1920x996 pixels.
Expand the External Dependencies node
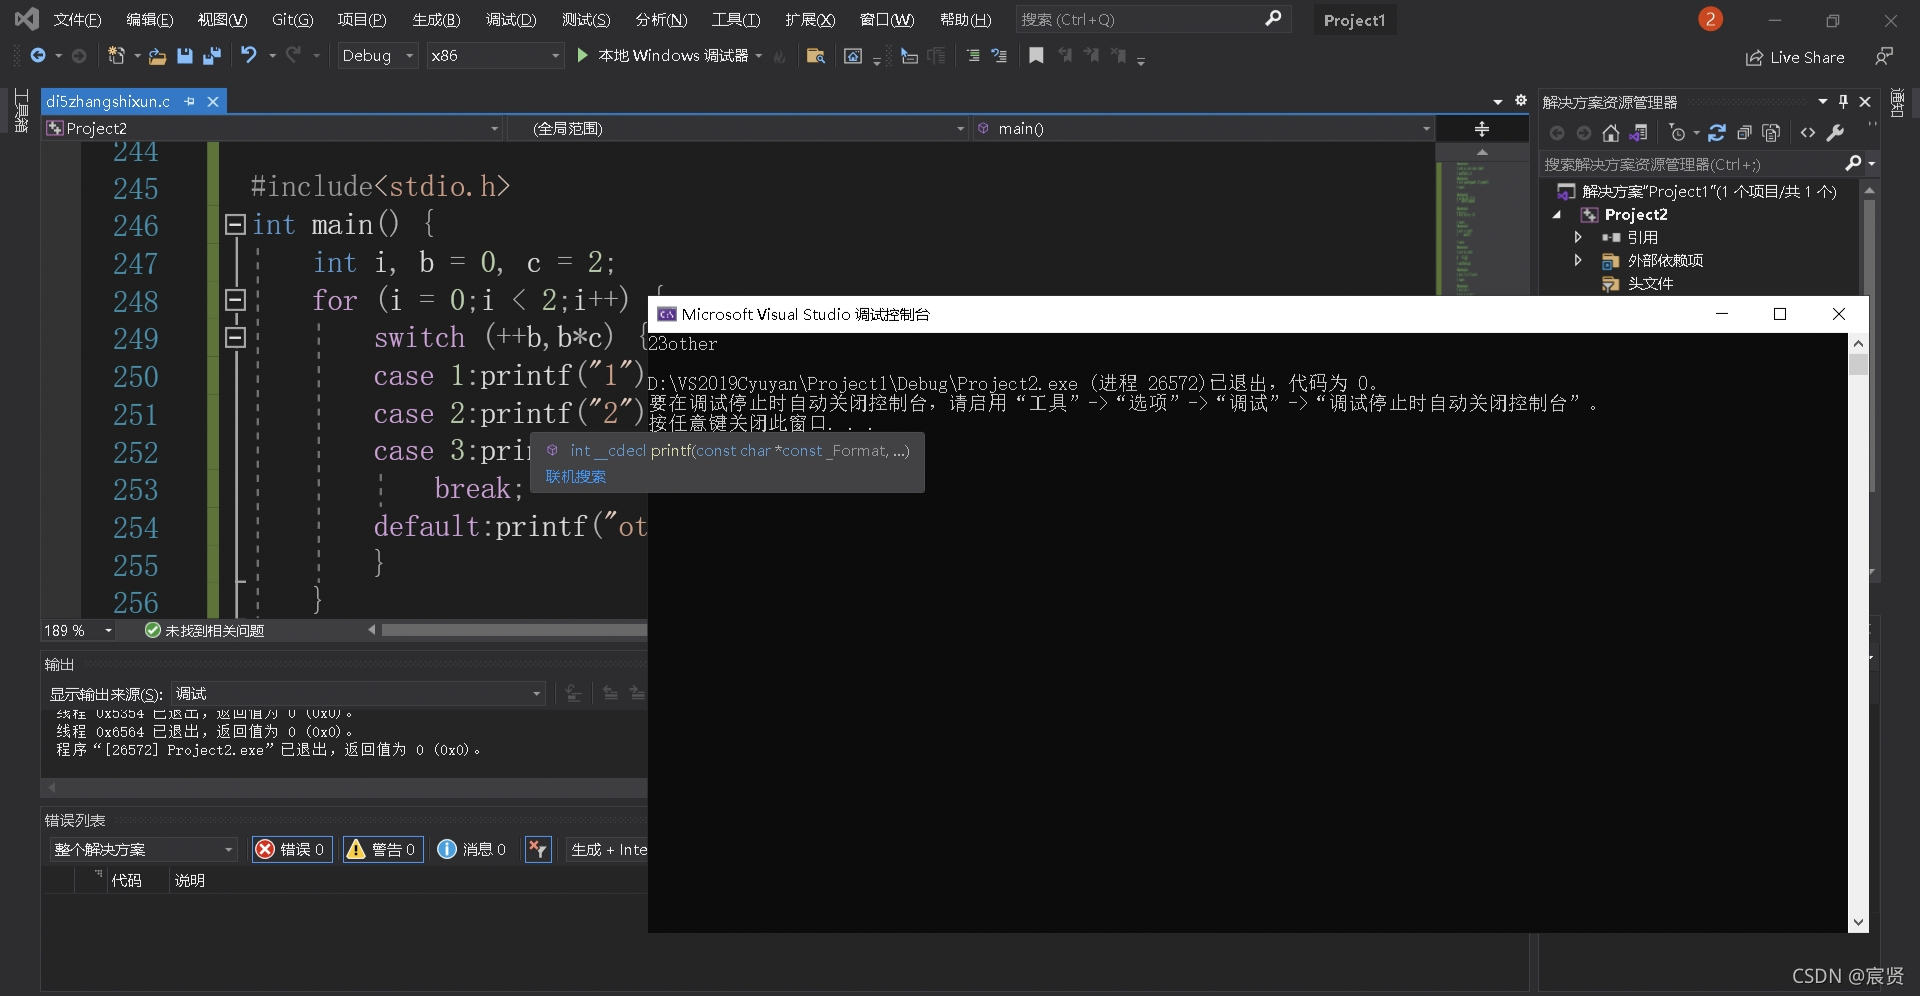pos(1578,260)
